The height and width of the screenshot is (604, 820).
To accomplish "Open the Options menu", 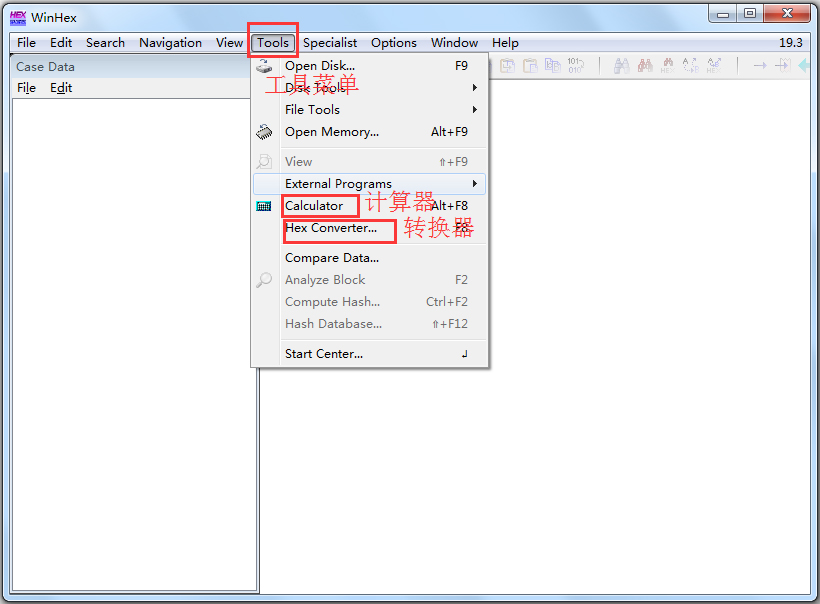I will (394, 42).
